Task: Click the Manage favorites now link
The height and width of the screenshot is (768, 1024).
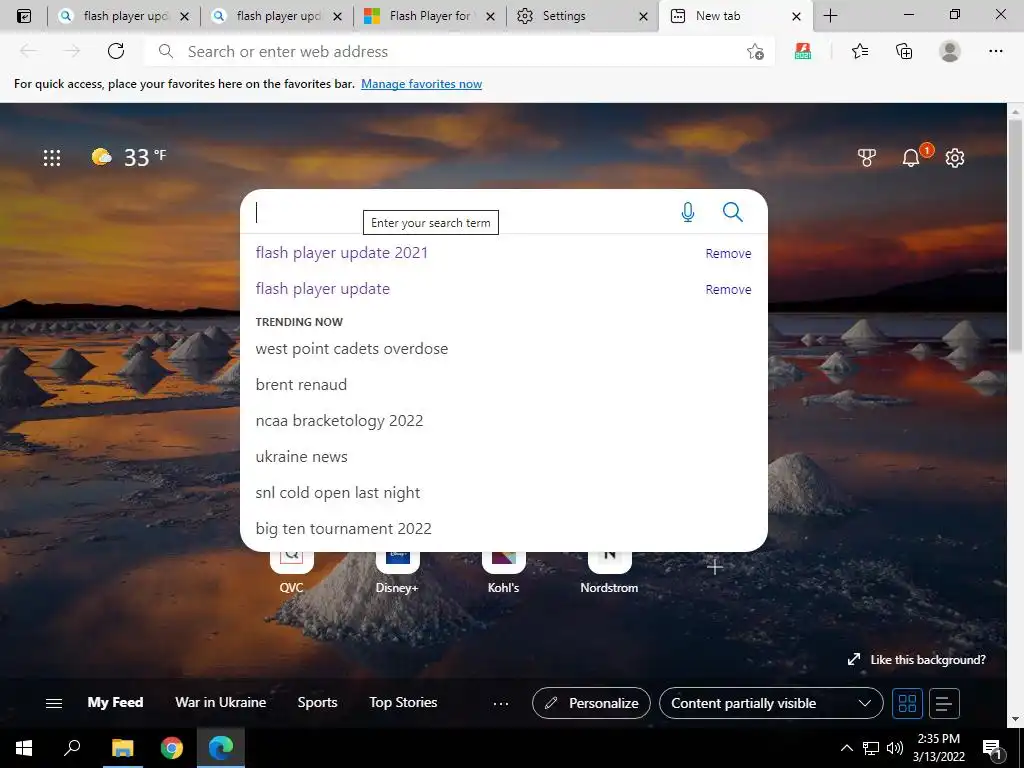Action: tap(421, 84)
